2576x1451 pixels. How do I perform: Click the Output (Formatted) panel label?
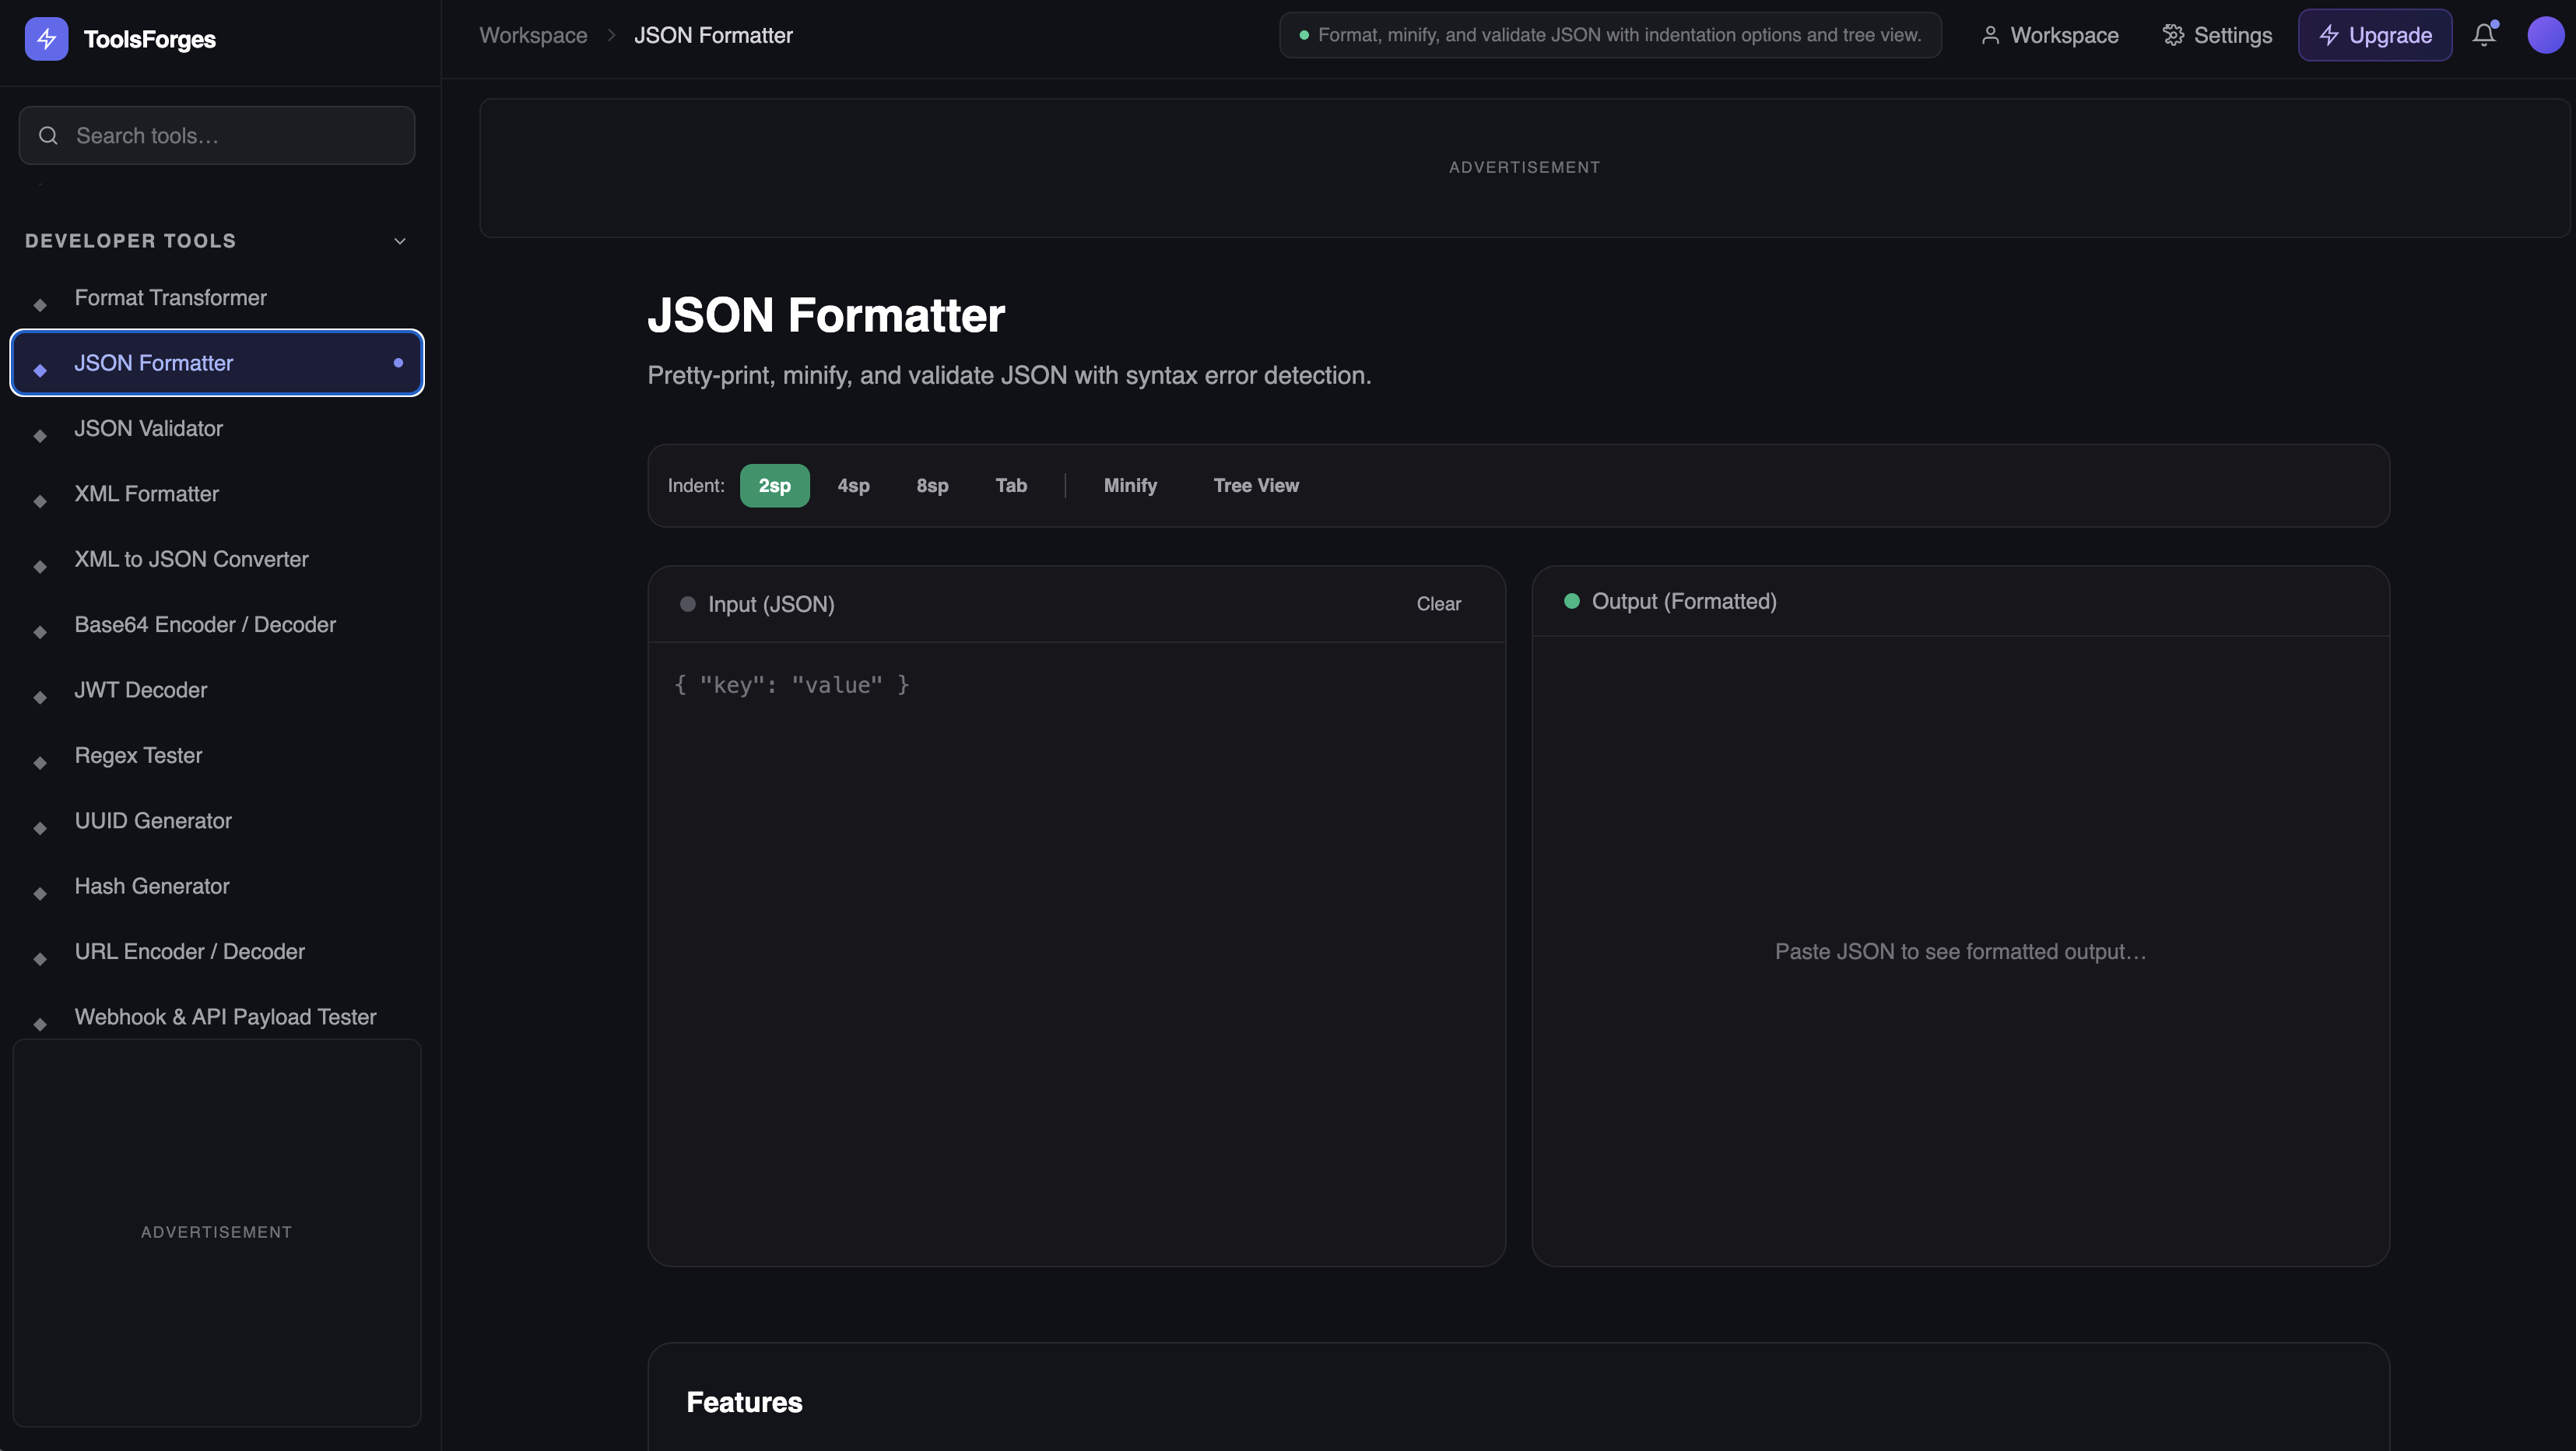click(x=1684, y=601)
